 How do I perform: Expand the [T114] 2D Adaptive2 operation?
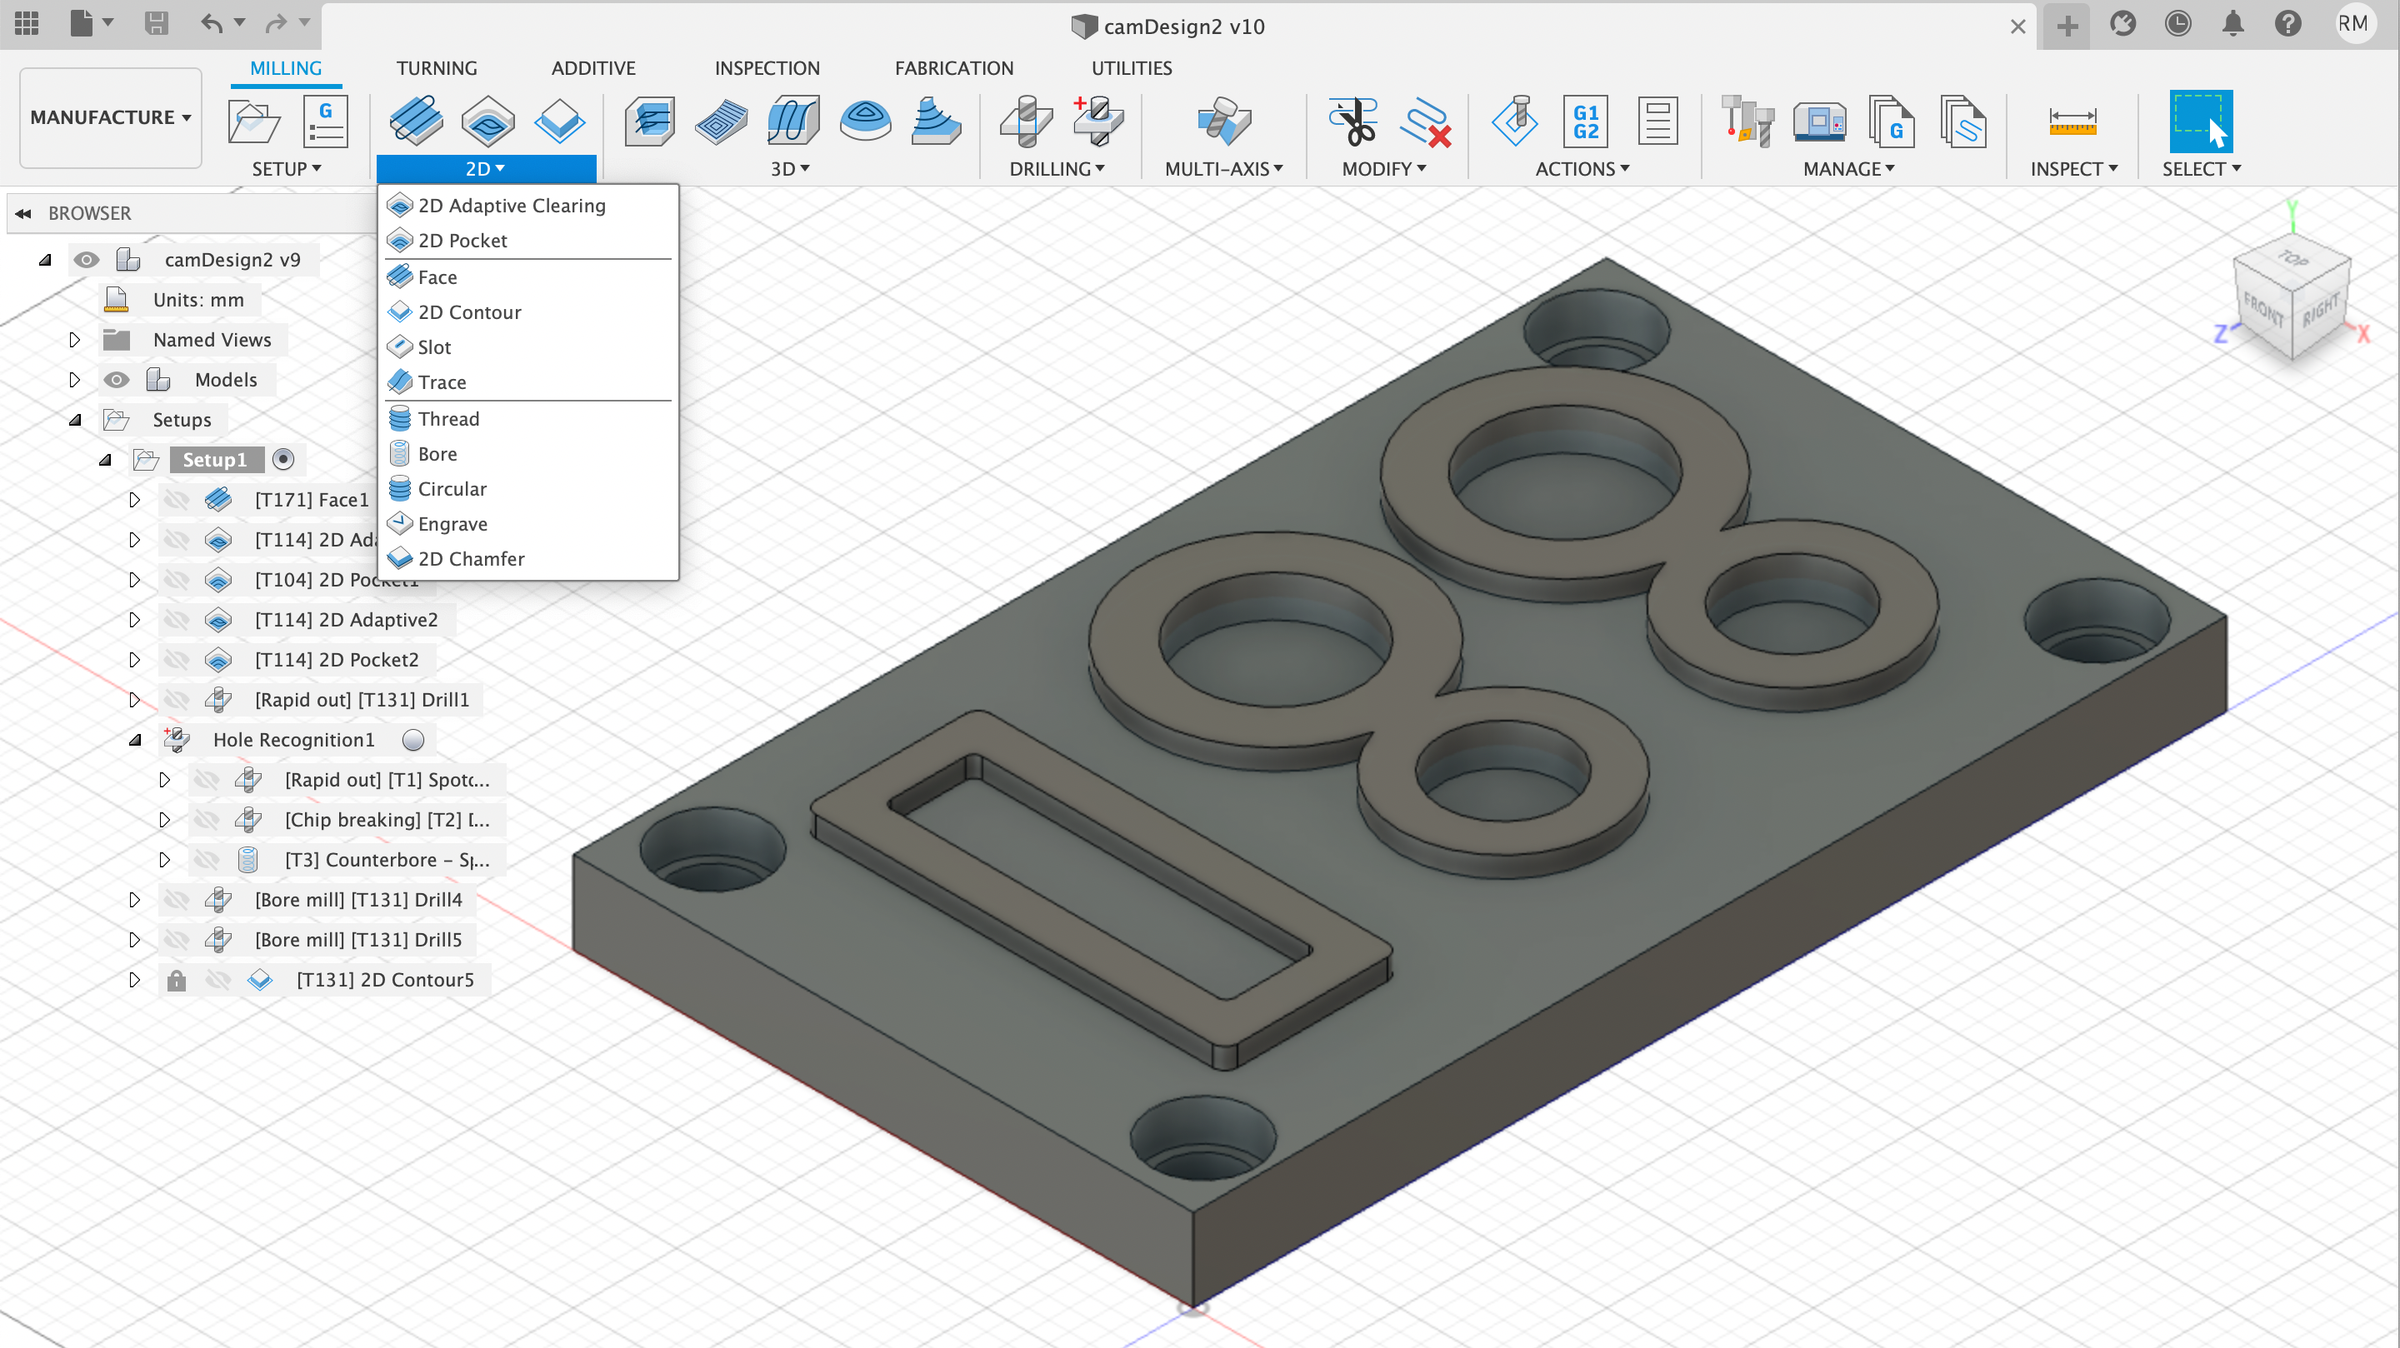(135, 619)
